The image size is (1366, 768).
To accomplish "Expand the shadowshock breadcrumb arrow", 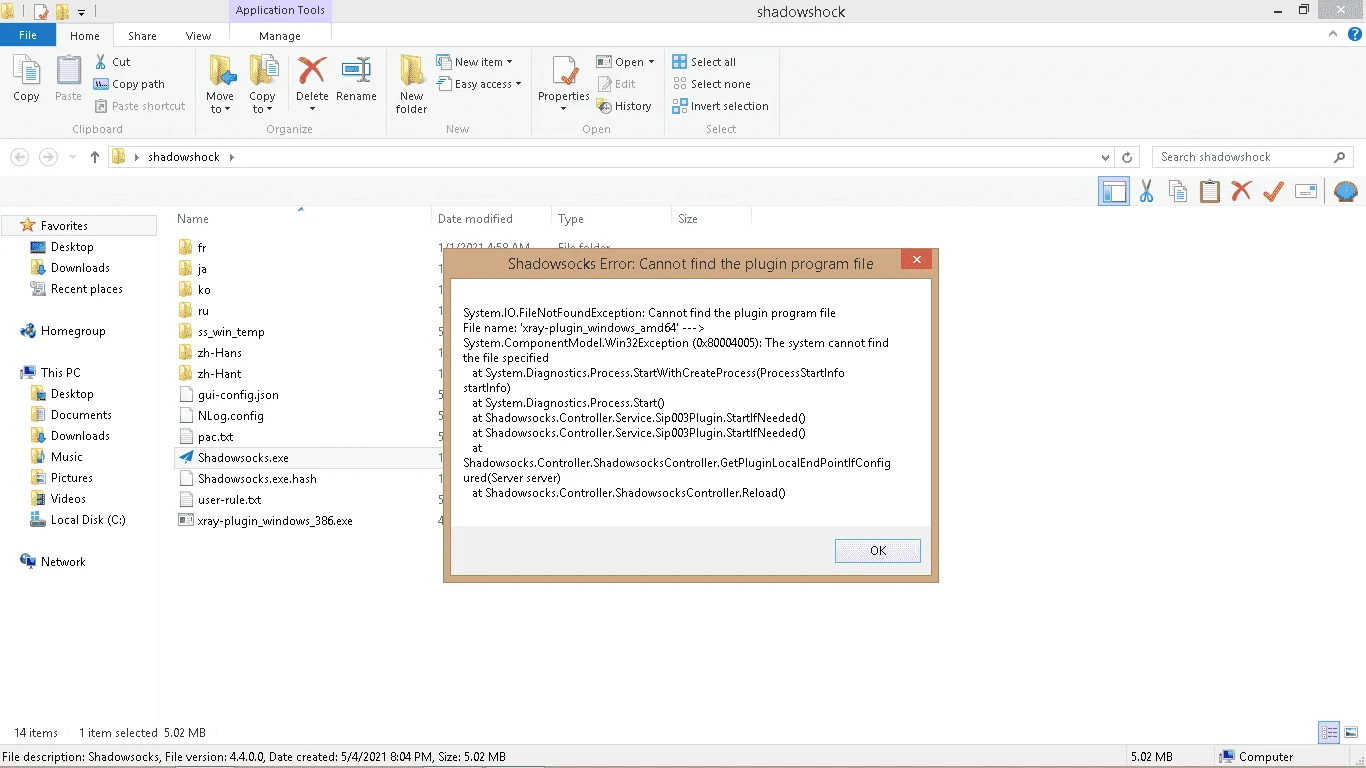I will point(231,157).
